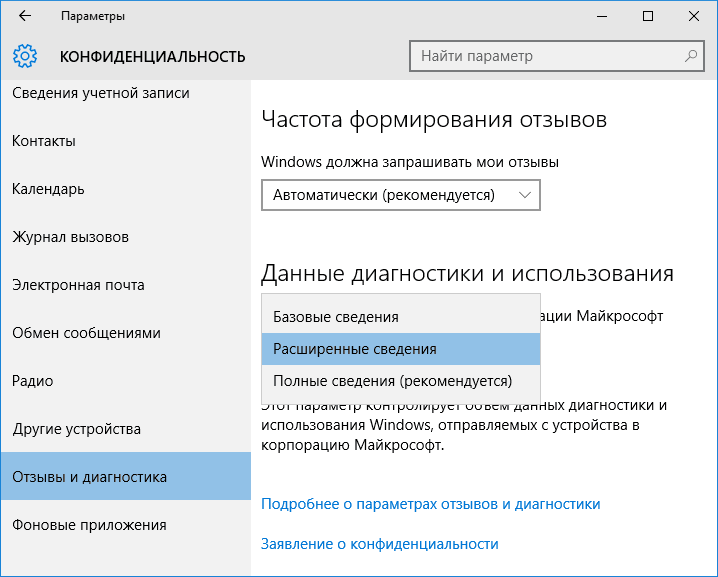The height and width of the screenshot is (577, 718).
Task: Open 'Электронная почта' settings
Action: 78,285
